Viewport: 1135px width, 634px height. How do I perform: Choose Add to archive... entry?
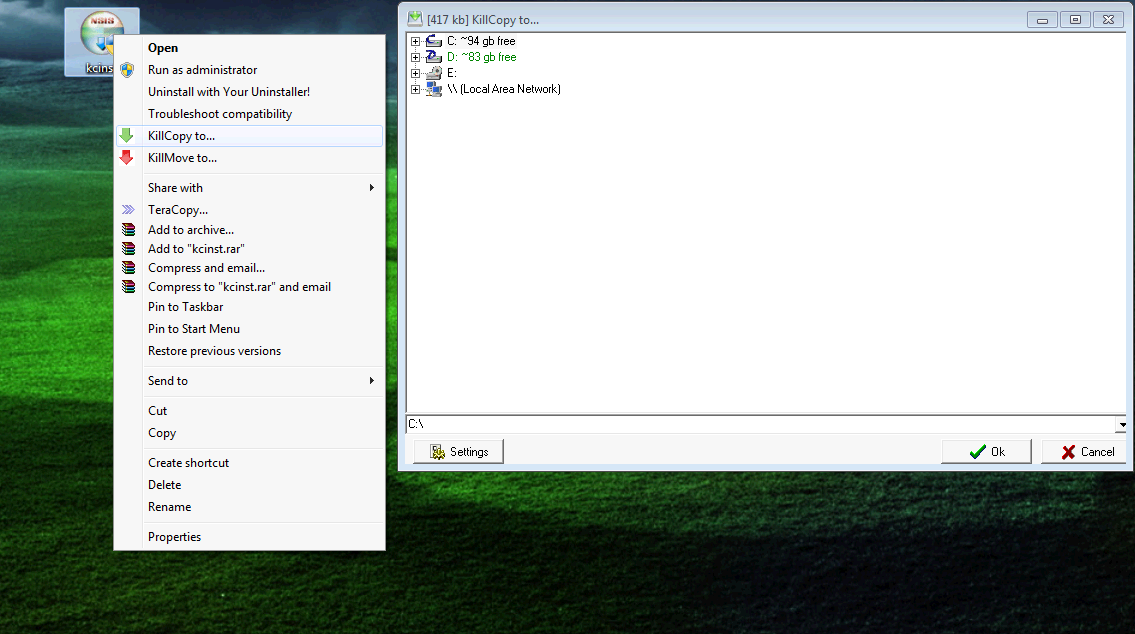pyautogui.click(x=250, y=229)
